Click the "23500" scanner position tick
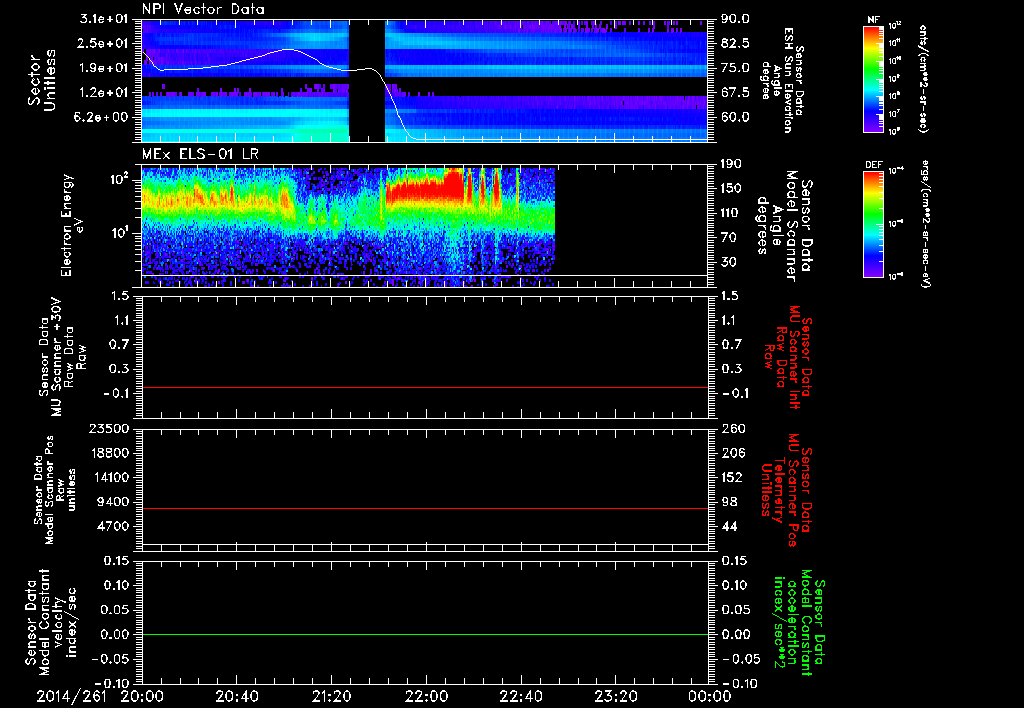This screenshot has width=1024, height=708. pyautogui.click(x=110, y=428)
